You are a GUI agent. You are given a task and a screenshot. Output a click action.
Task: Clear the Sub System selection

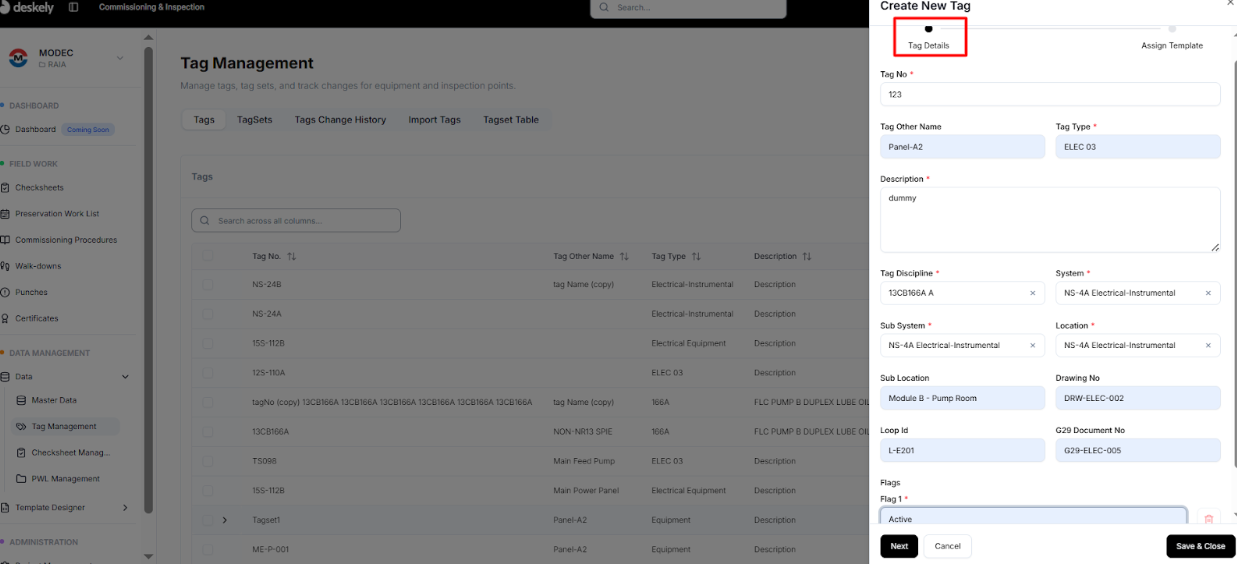(x=1032, y=345)
